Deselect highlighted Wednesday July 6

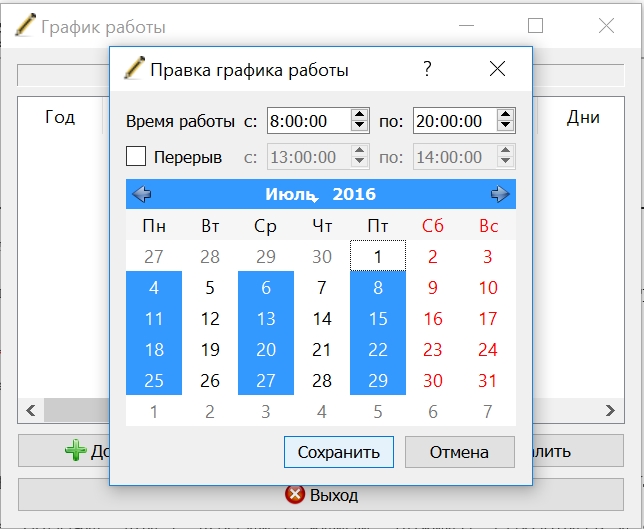pos(266,287)
